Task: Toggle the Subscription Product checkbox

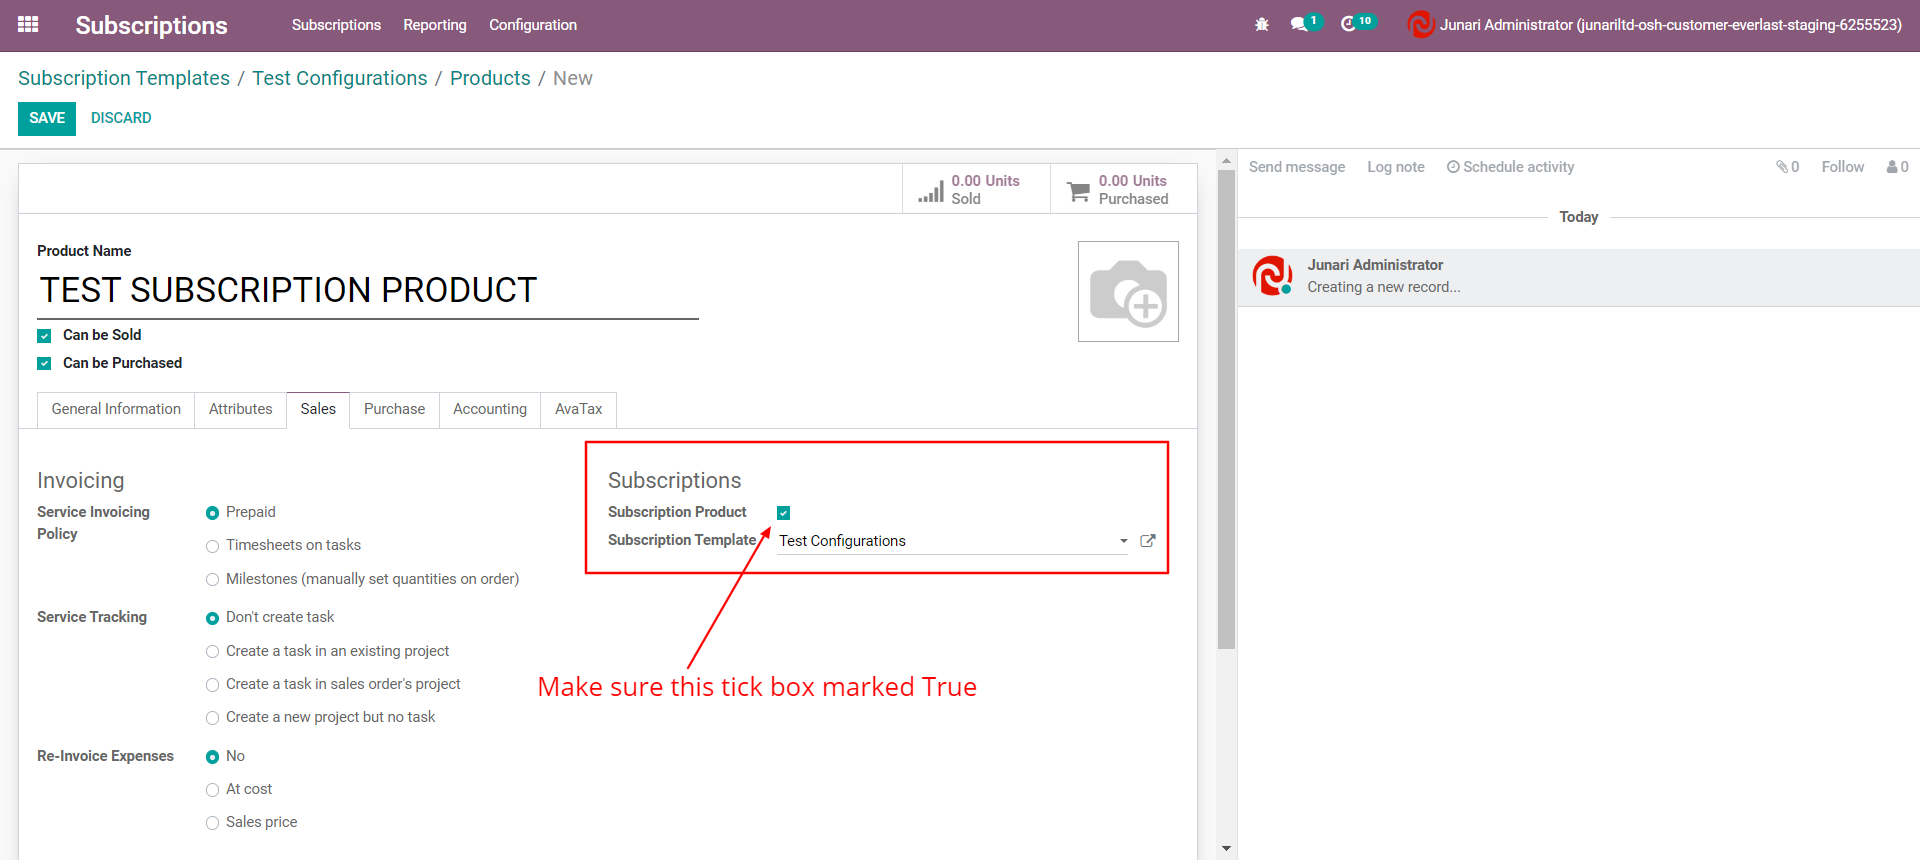Action: coord(784,513)
